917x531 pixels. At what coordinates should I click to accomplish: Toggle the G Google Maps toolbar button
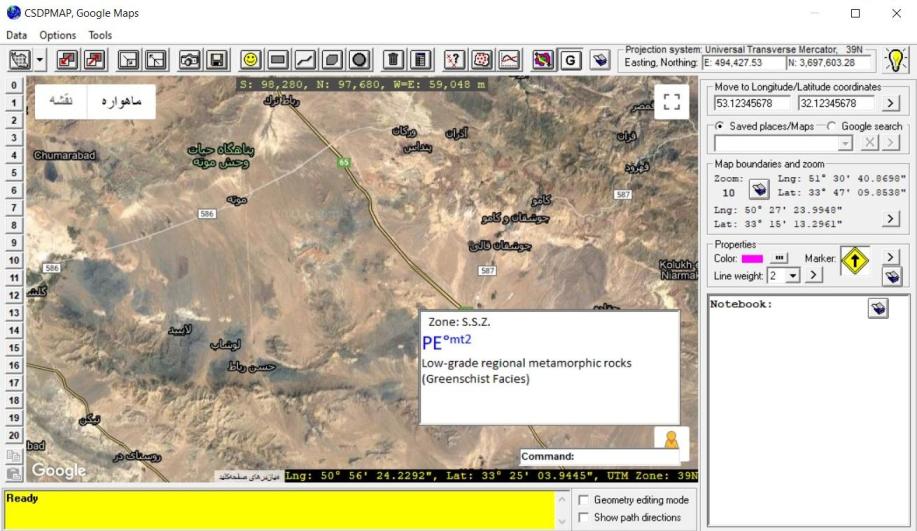tap(570, 60)
